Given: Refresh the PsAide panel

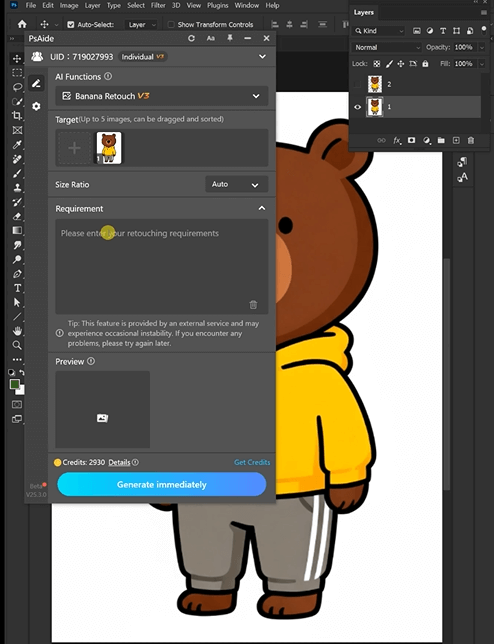Looking at the screenshot, I should pos(191,38).
